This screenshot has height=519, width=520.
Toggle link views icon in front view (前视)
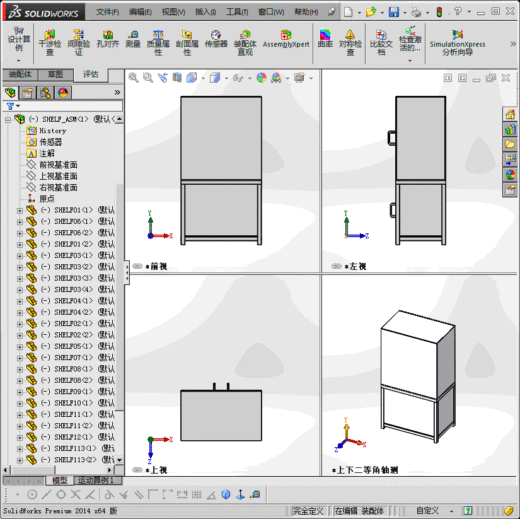137,266
